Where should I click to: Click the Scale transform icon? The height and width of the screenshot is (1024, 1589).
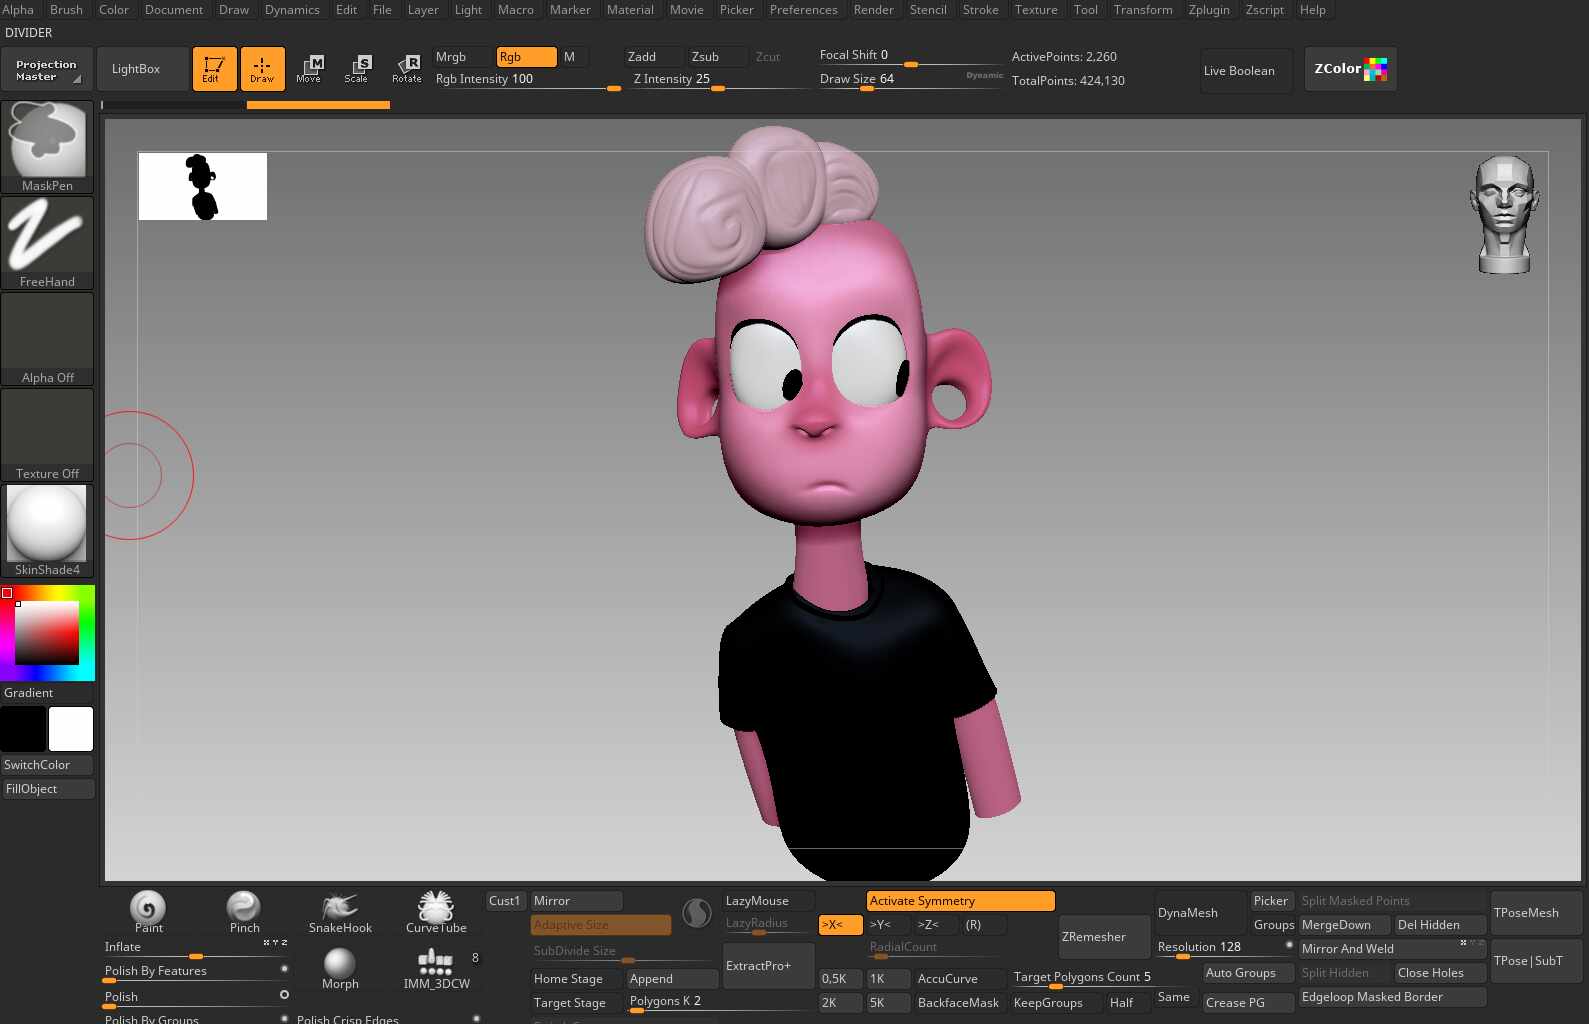pos(357,69)
